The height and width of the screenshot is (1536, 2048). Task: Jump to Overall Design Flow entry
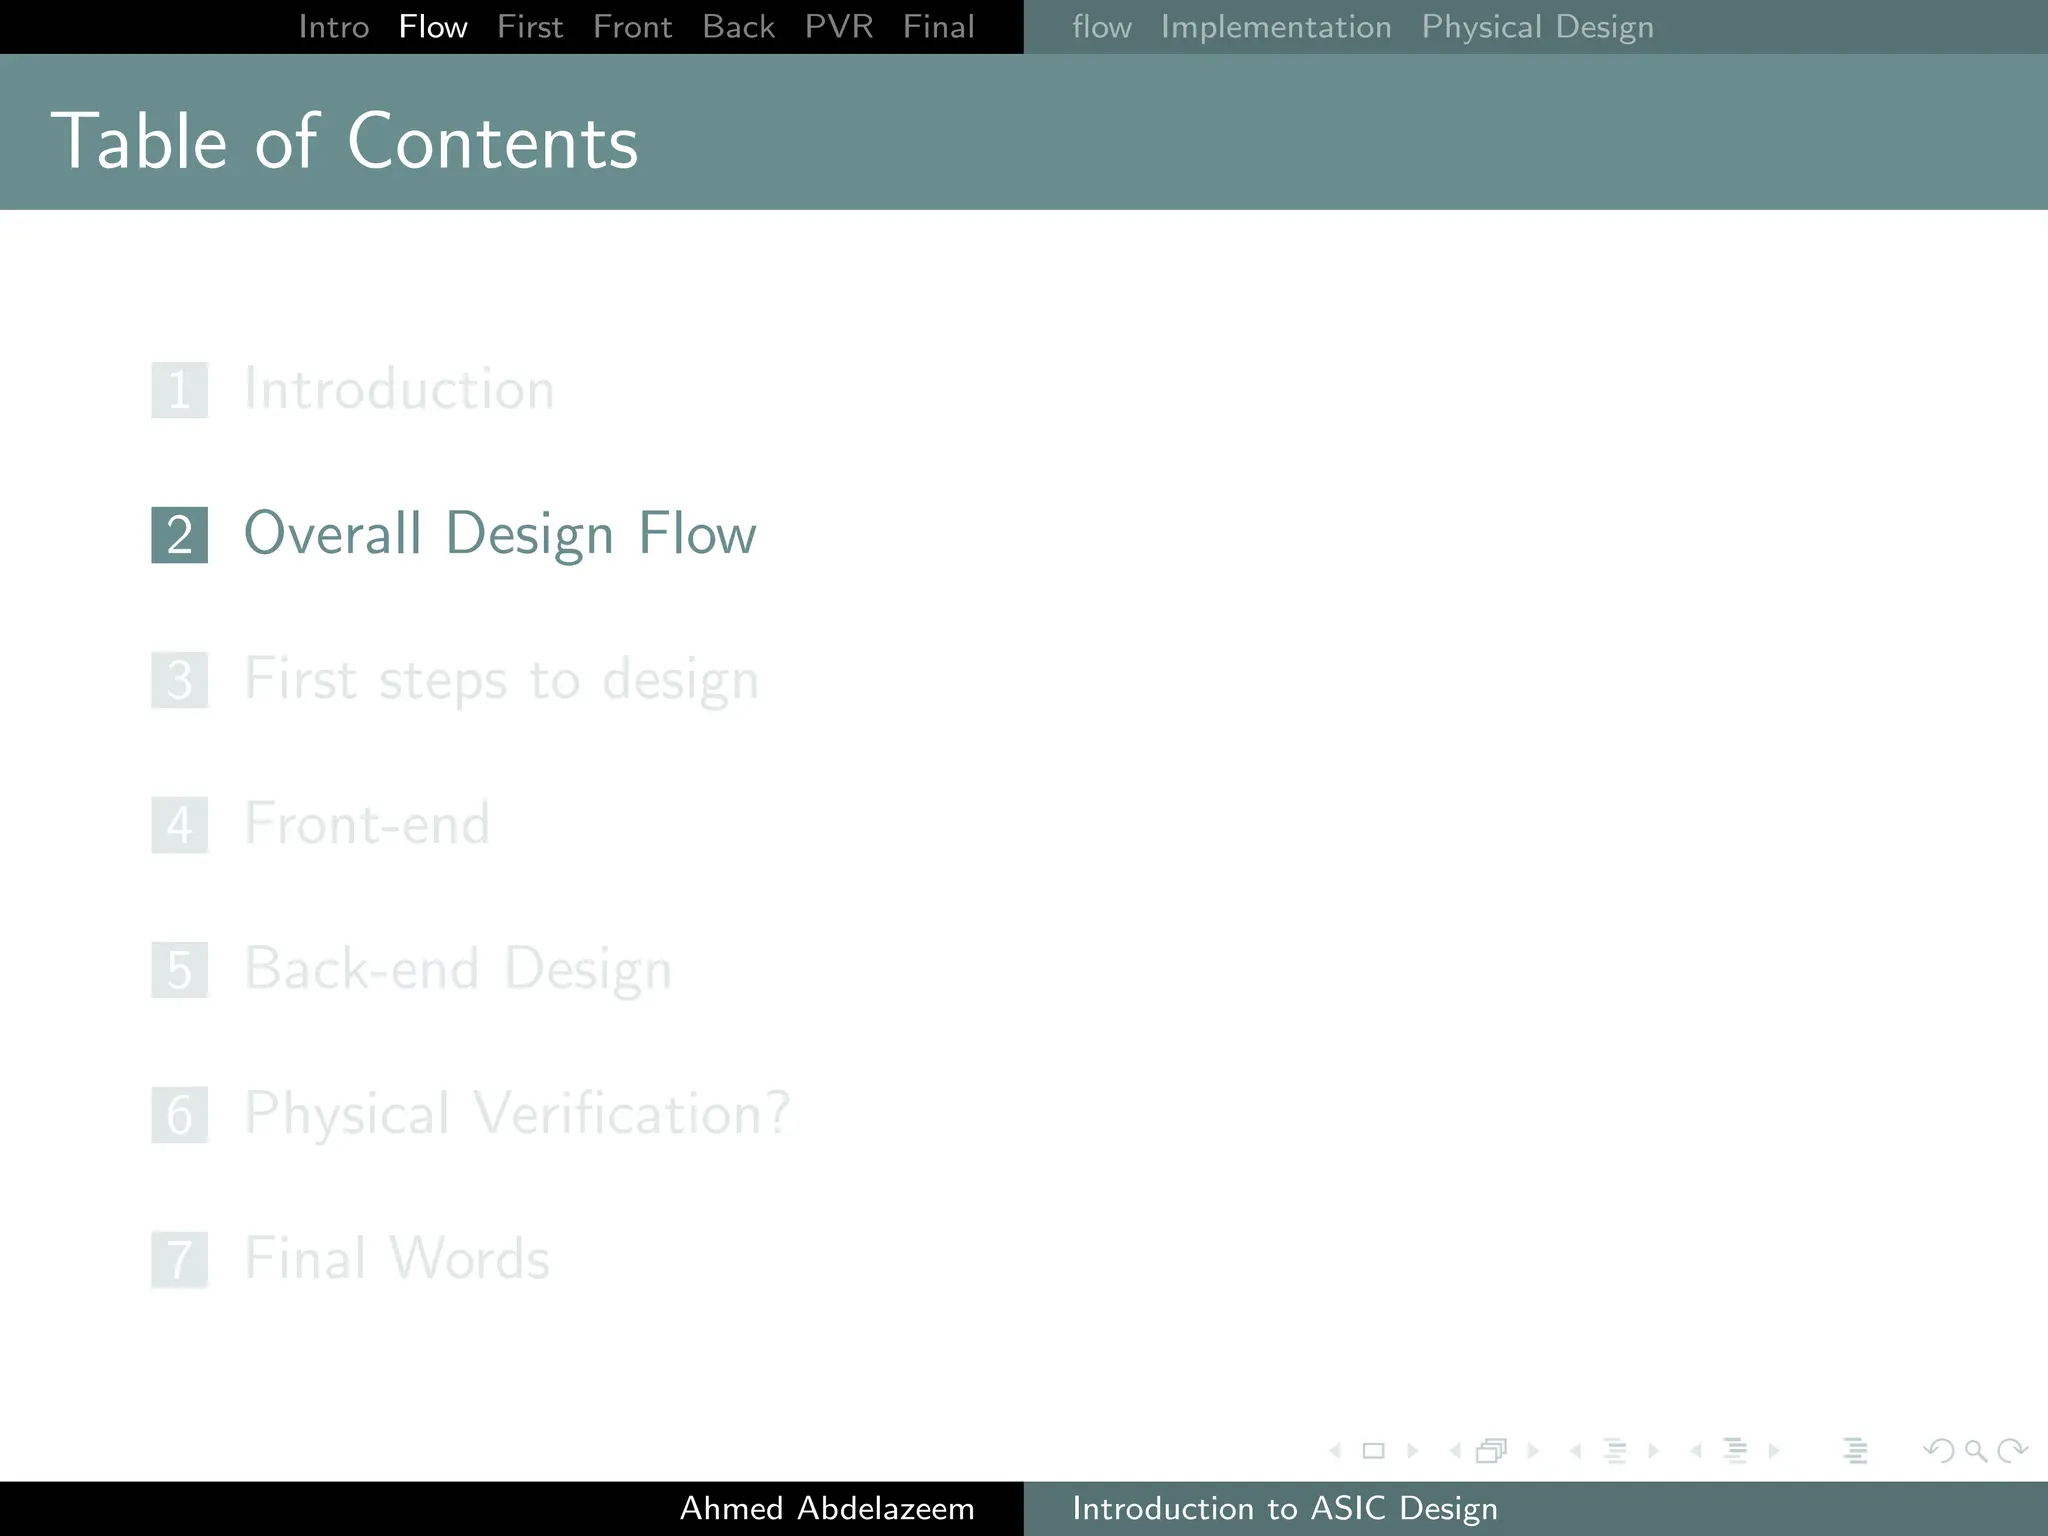point(500,534)
